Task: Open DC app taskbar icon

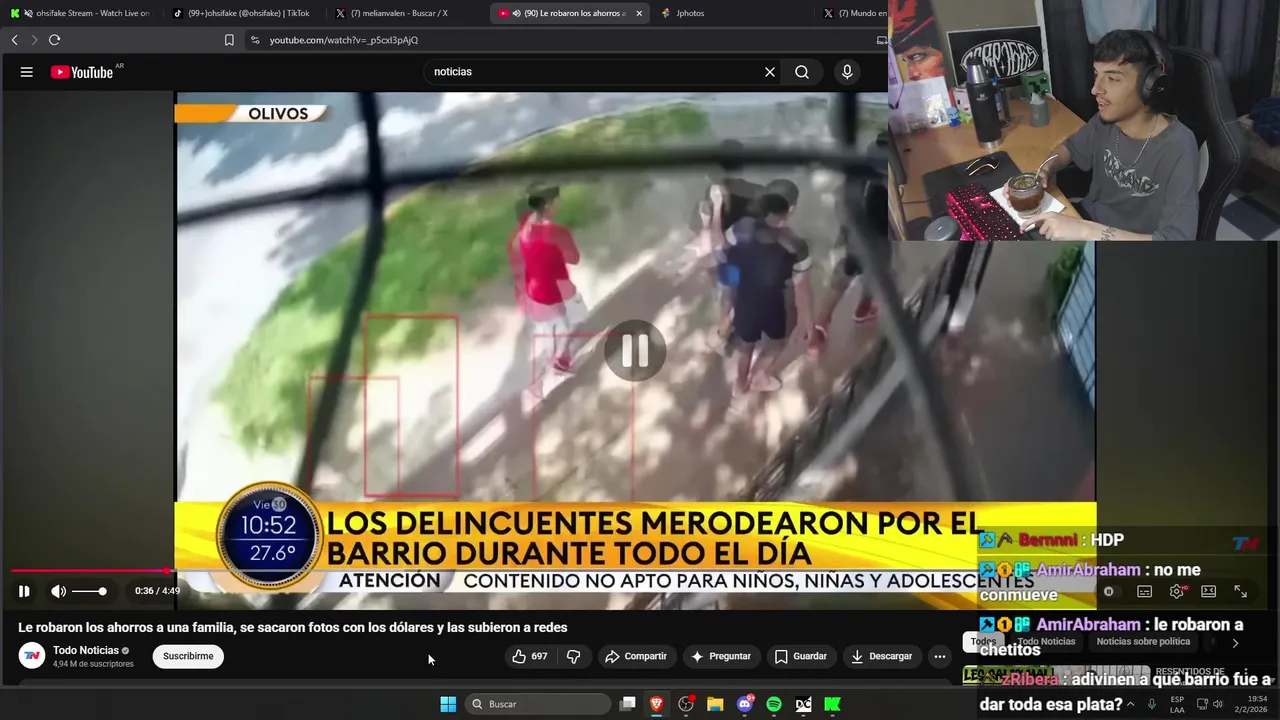Action: 803,704
